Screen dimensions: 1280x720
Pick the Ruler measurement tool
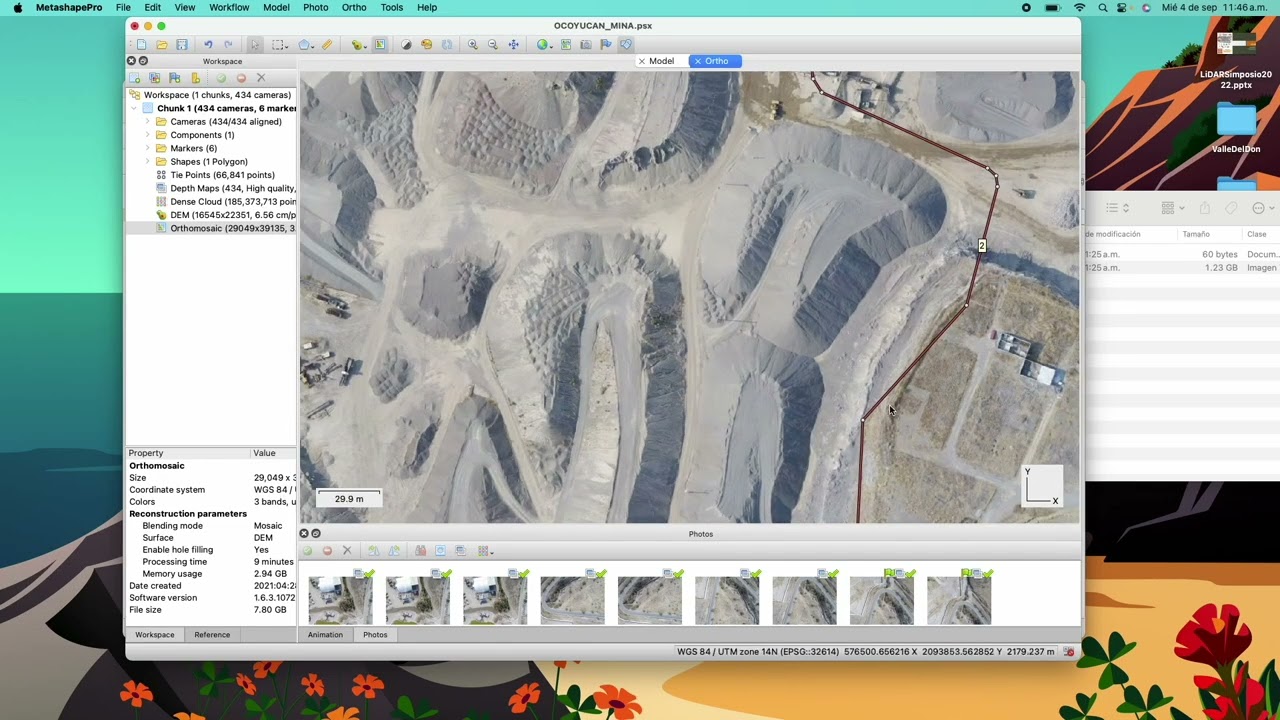coord(327,45)
